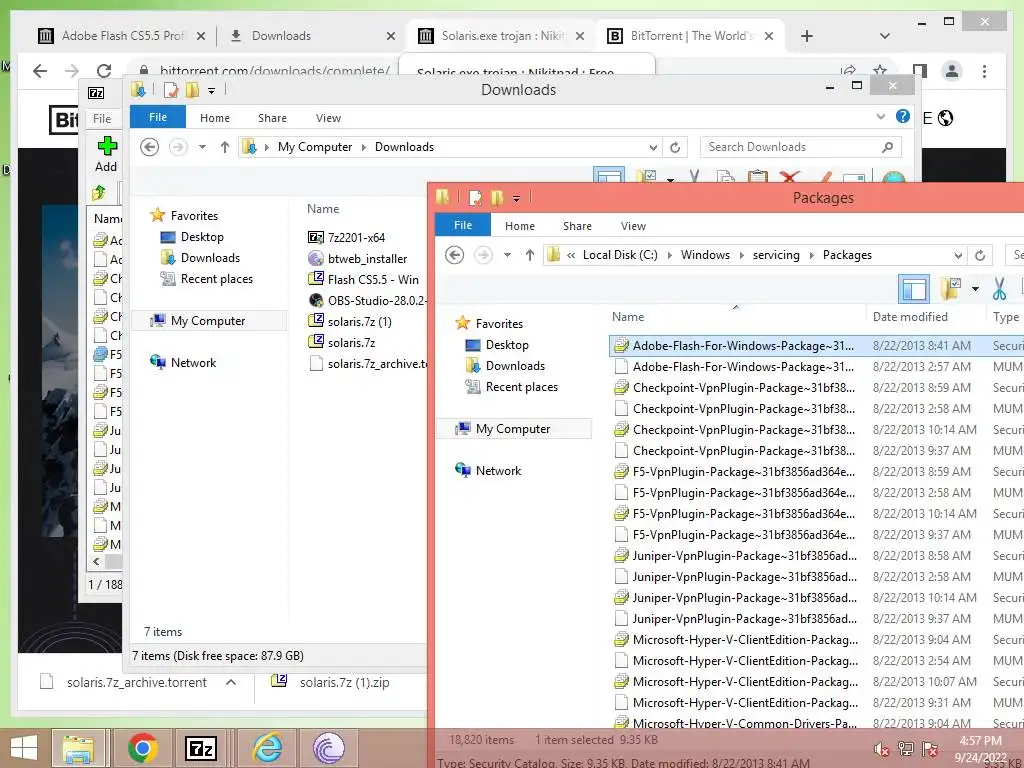The image size is (1024, 768).
Task: Click Help icon in Downloads window
Action: click(x=903, y=116)
